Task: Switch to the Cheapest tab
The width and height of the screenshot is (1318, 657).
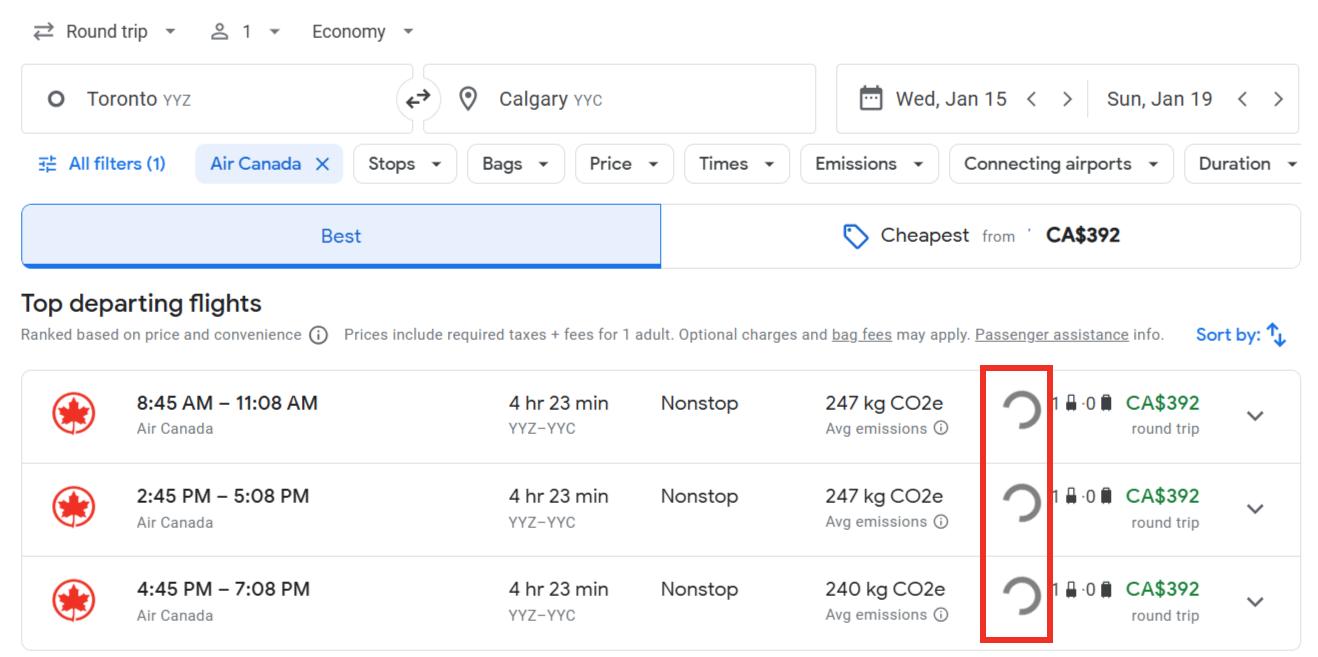Action: [980, 236]
